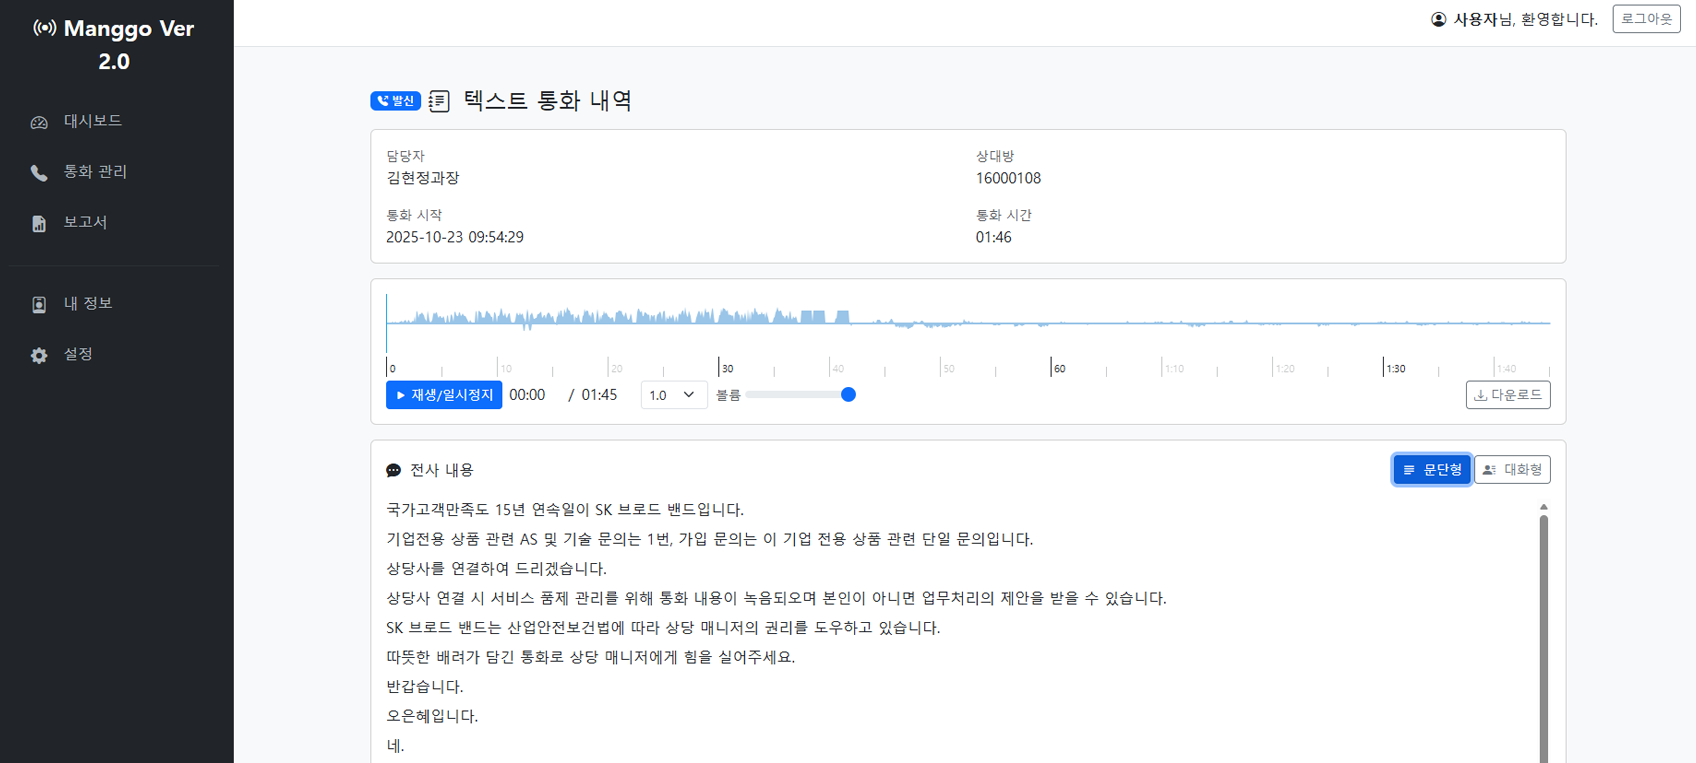Screen dimensions: 1696x763
Task: Click the ID badge icon for 내 정보
Action: (39, 304)
